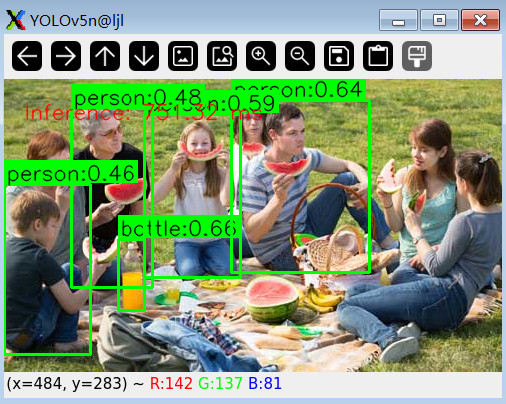Open the grayed properties brush icon
This screenshot has width=506, height=404.
[x=417, y=56]
